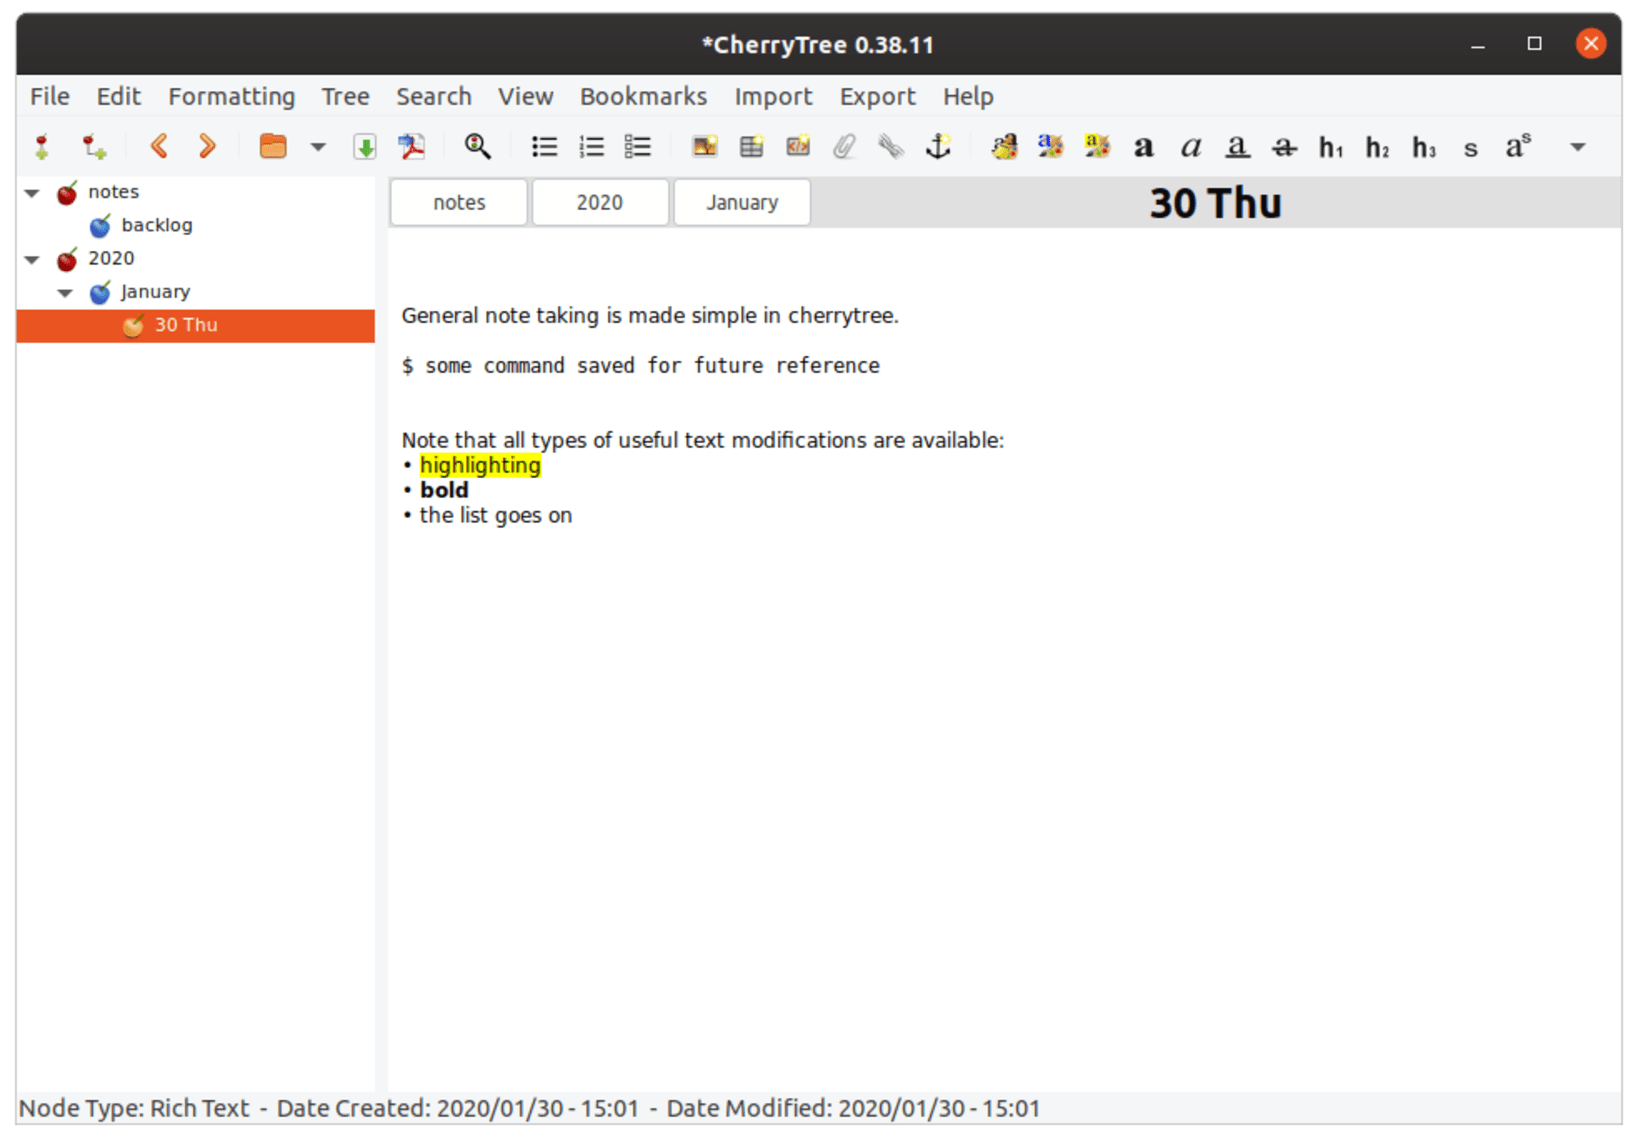Screen dimensions: 1638x1140
Task: Select the backlog node in tree
Action: tap(156, 225)
